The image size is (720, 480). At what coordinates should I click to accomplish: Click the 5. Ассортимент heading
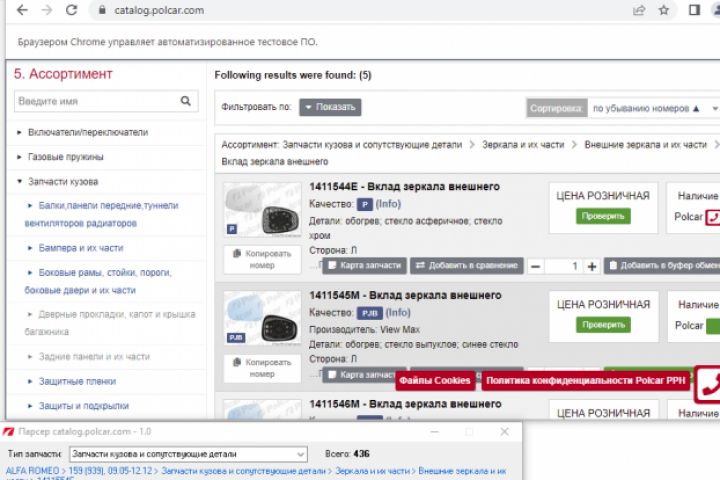point(63,74)
